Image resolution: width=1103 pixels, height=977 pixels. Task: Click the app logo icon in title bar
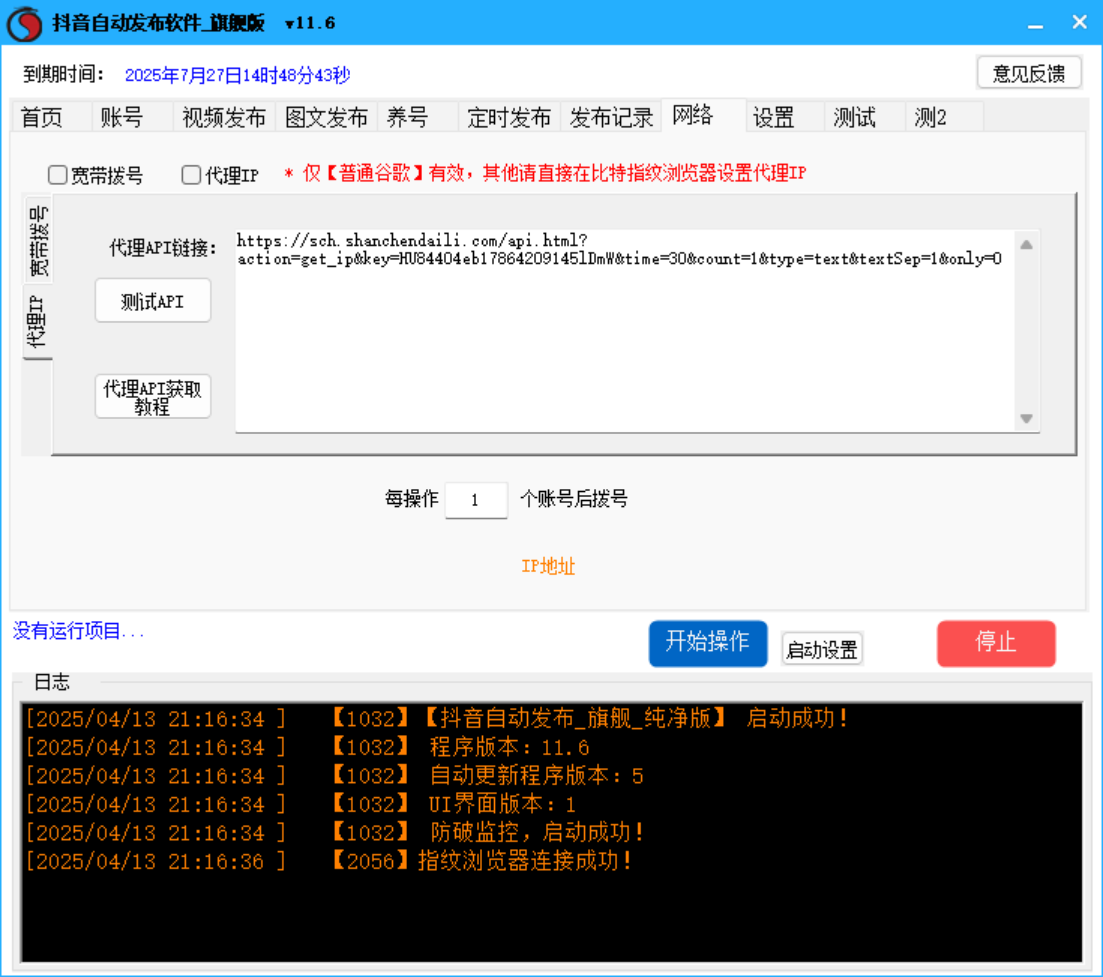25,23
